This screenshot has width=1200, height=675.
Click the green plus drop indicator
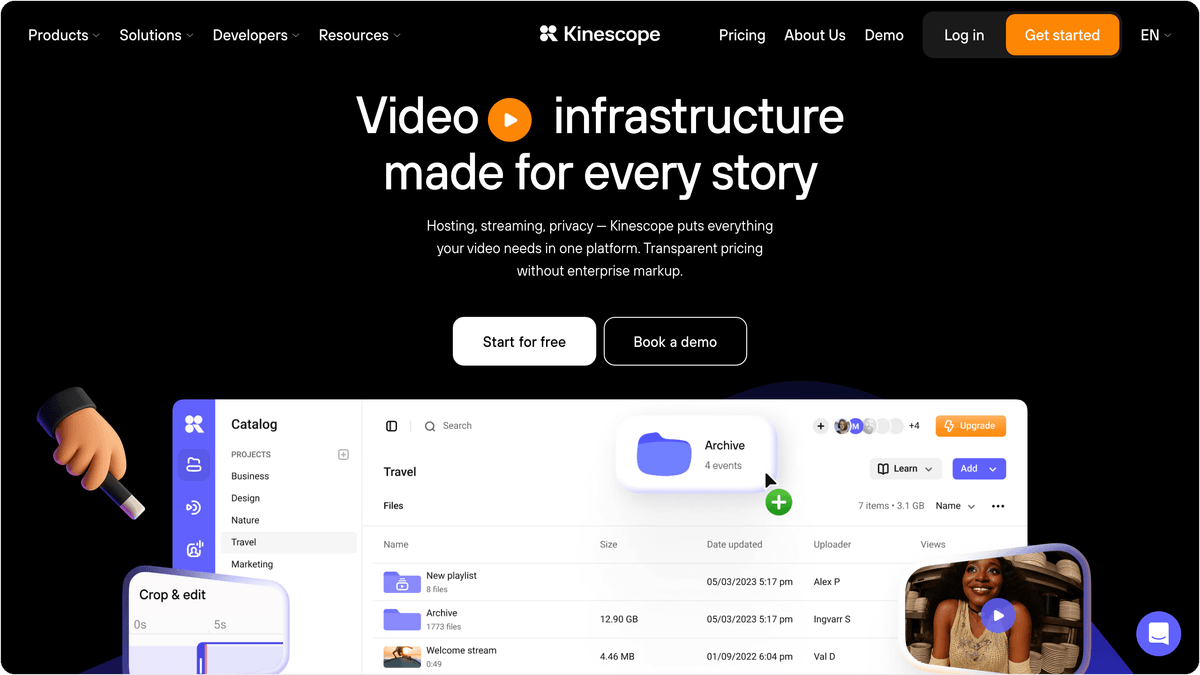click(x=779, y=502)
